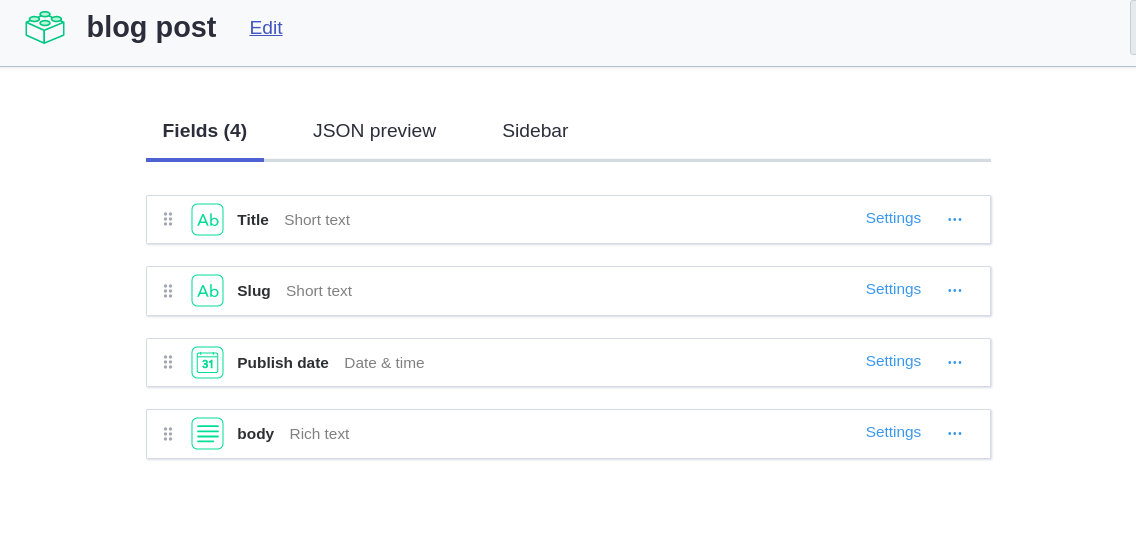Grab the body row drag handle

168,433
